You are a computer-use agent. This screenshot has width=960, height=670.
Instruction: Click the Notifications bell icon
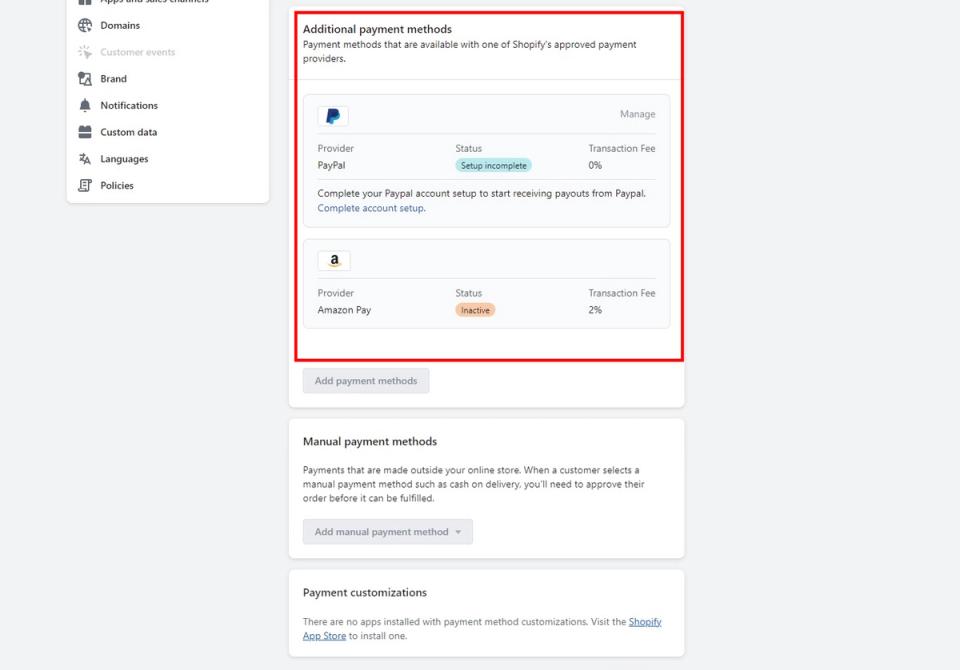[x=85, y=105]
